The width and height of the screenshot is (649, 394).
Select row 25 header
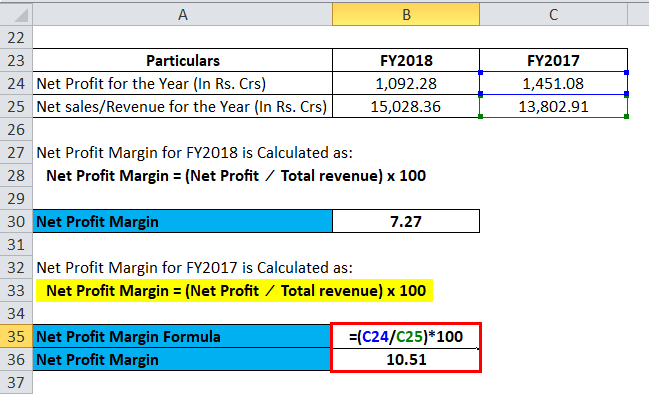[x=16, y=106]
